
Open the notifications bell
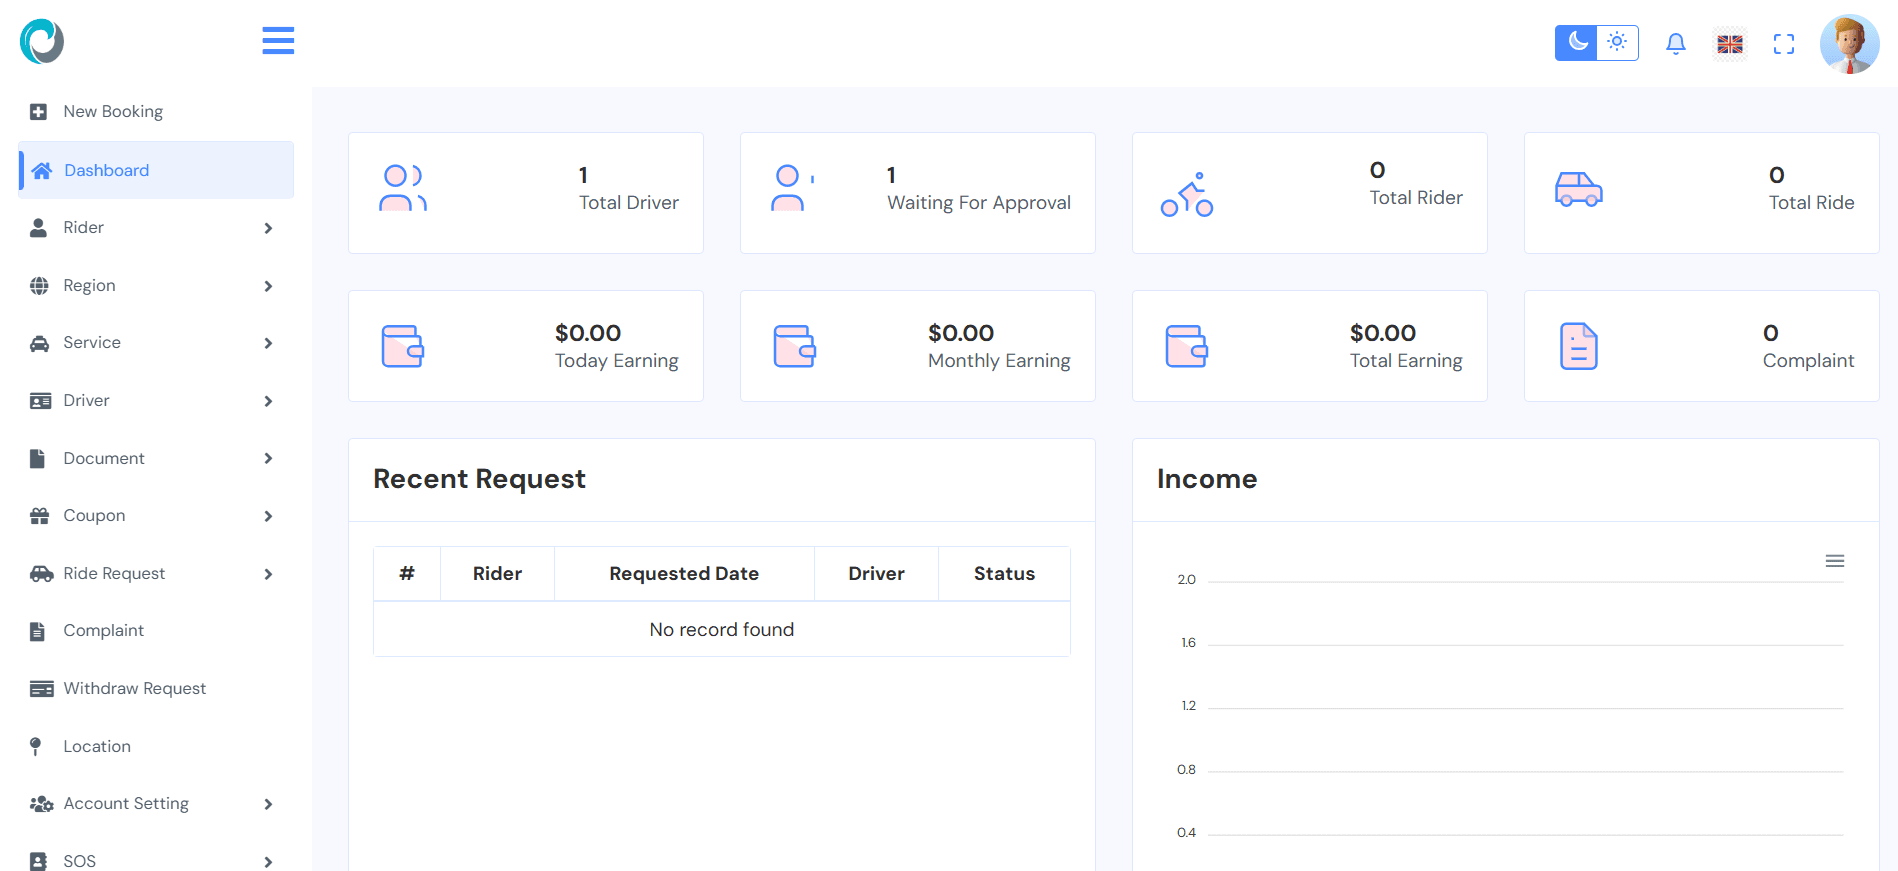tap(1676, 43)
